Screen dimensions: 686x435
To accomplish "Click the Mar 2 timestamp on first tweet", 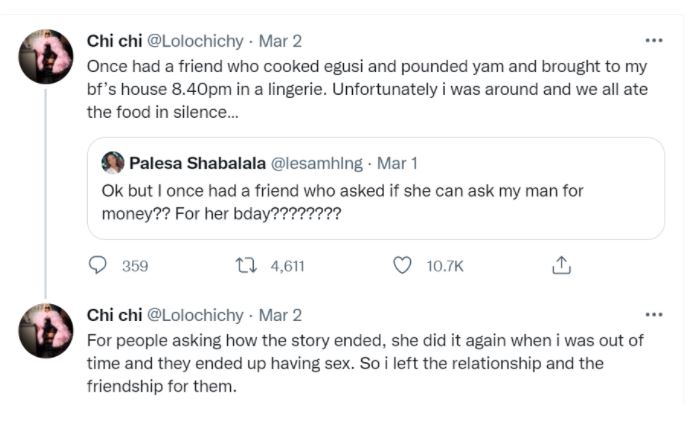I will click(x=280, y=41).
